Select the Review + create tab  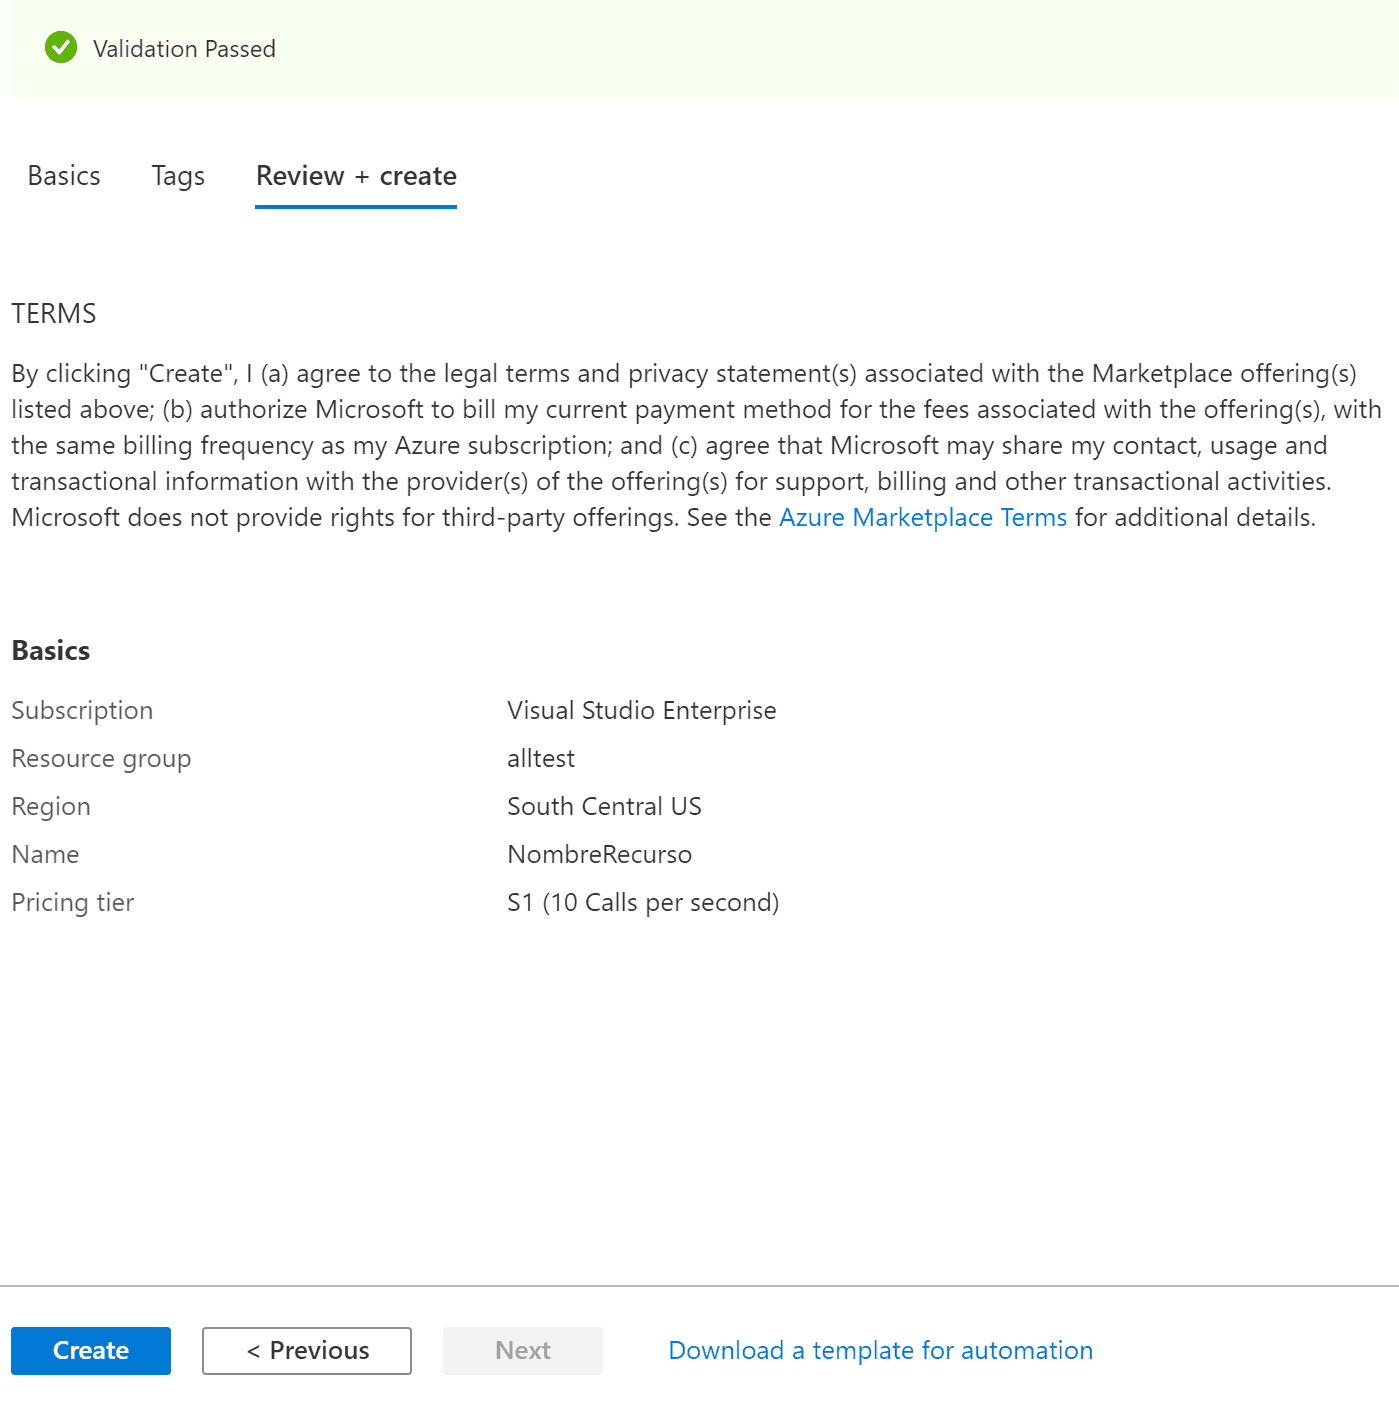pyautogui.click(x=356, y=176)
